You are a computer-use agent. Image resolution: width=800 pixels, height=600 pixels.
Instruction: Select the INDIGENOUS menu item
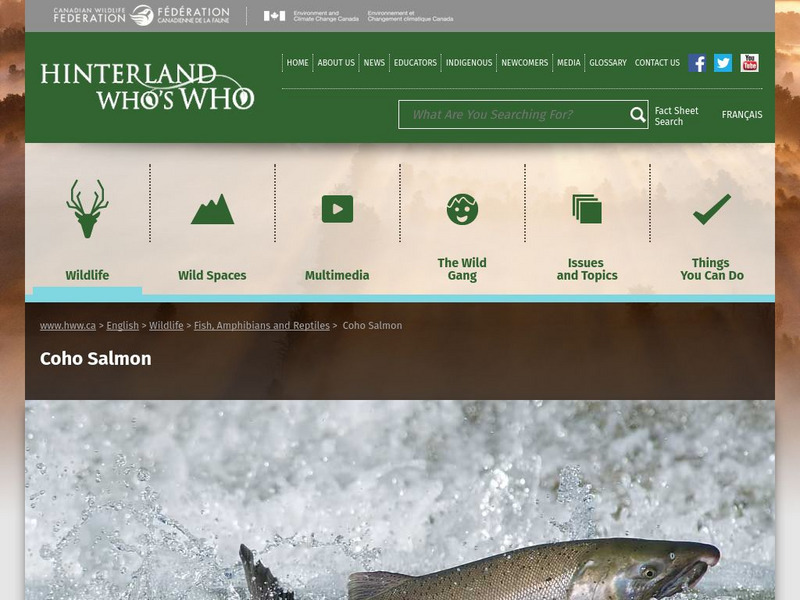[x=469, y=63]
